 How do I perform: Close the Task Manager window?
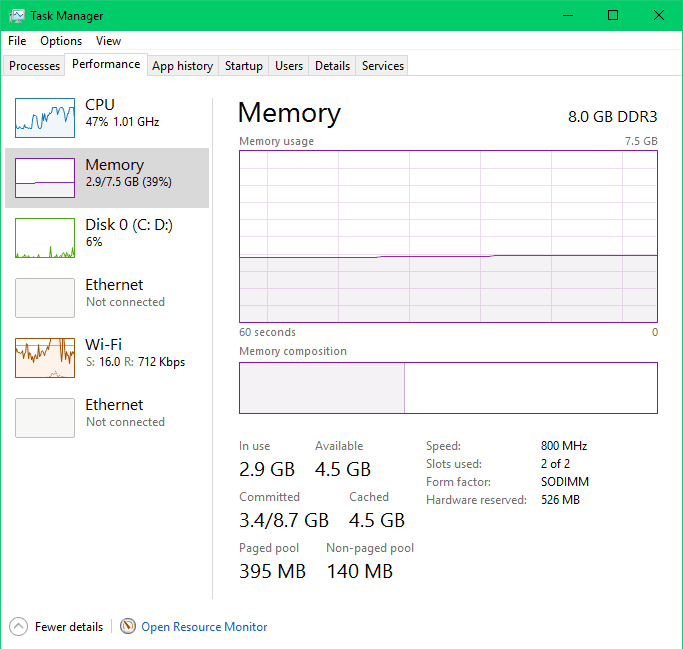click(x=659, y=16)
